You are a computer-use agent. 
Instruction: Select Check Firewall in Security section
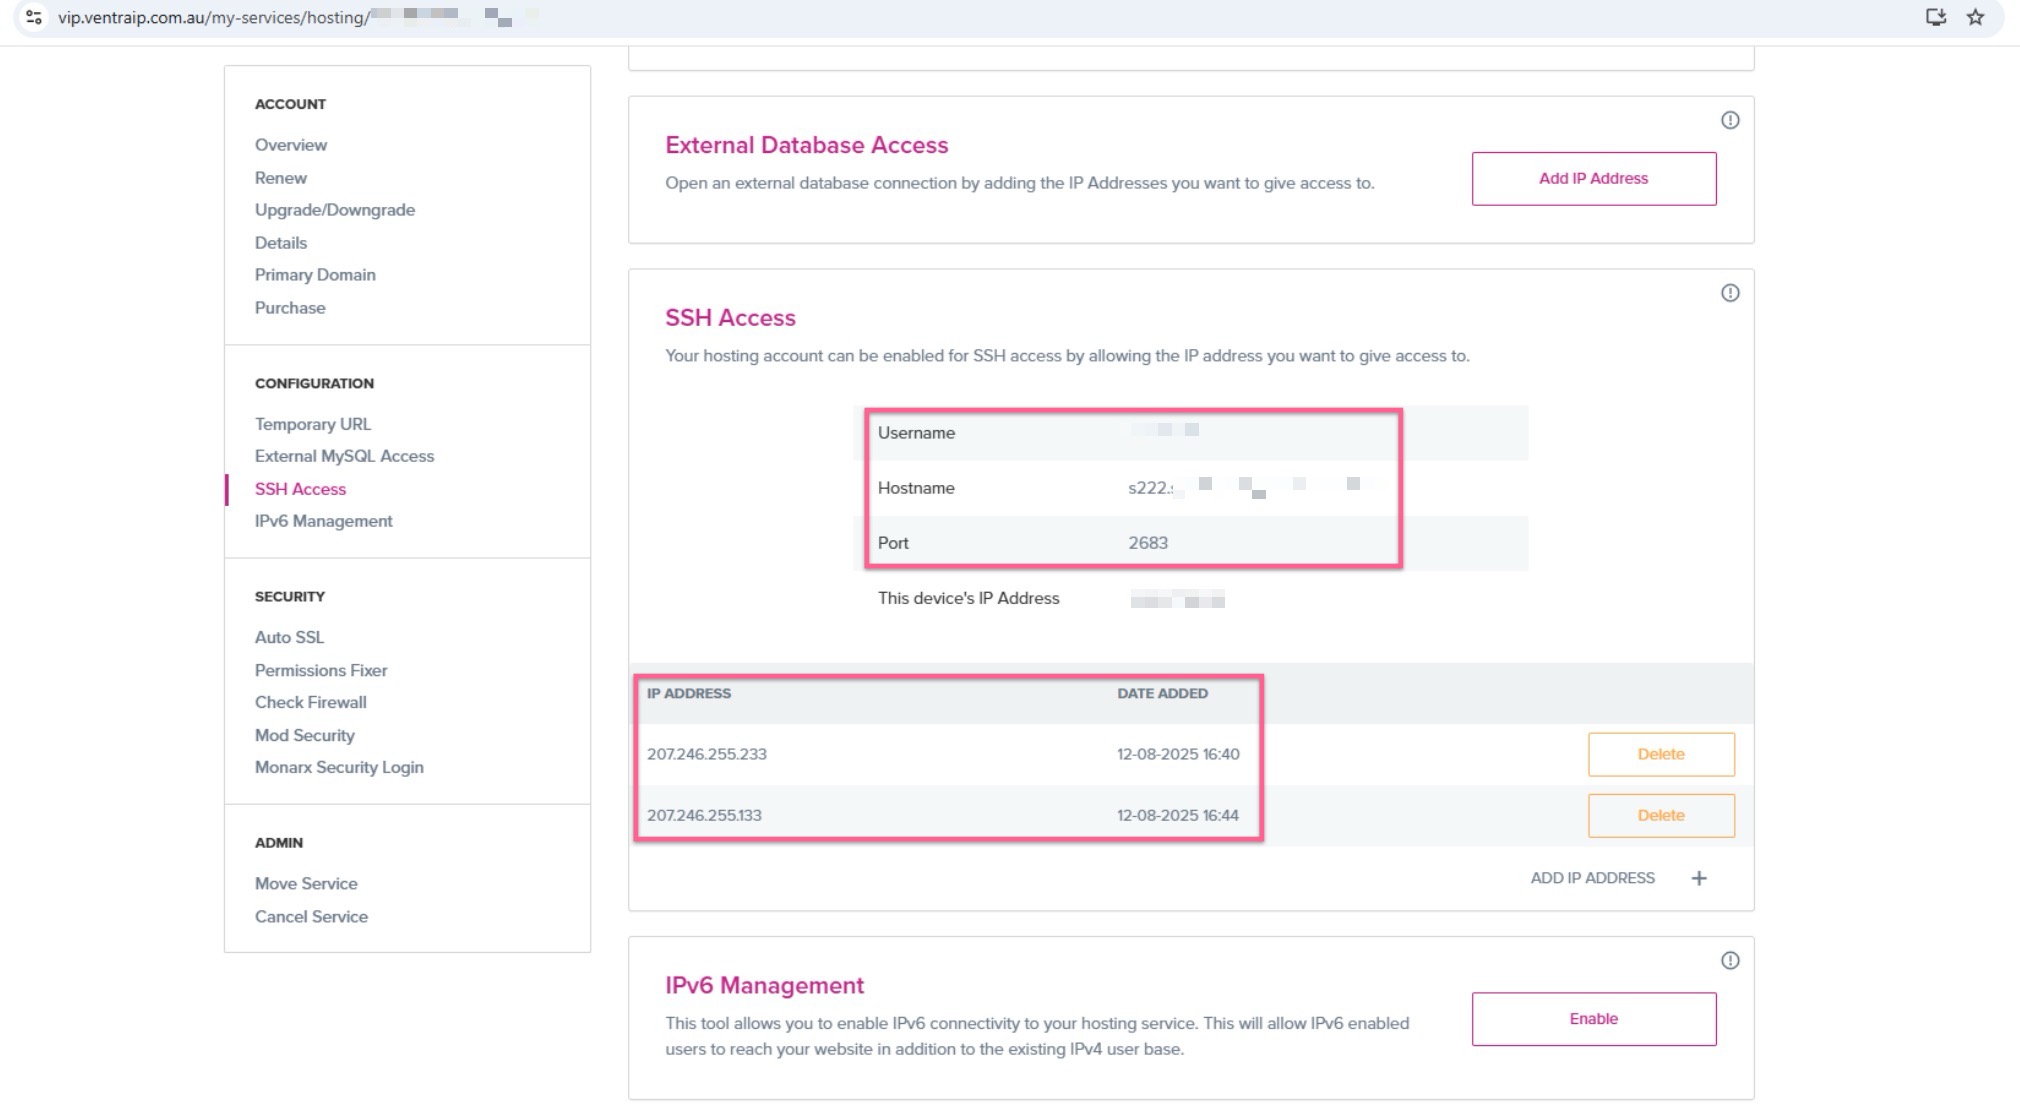tap(310, 702)
